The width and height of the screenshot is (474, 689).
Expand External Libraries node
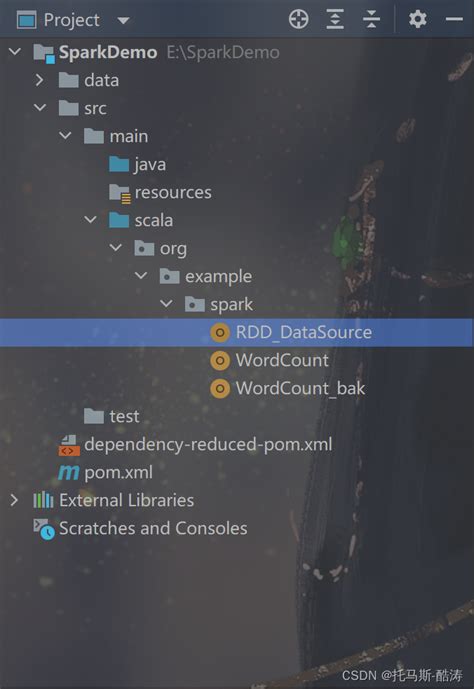pyautogui.click(x=14, y=500)
